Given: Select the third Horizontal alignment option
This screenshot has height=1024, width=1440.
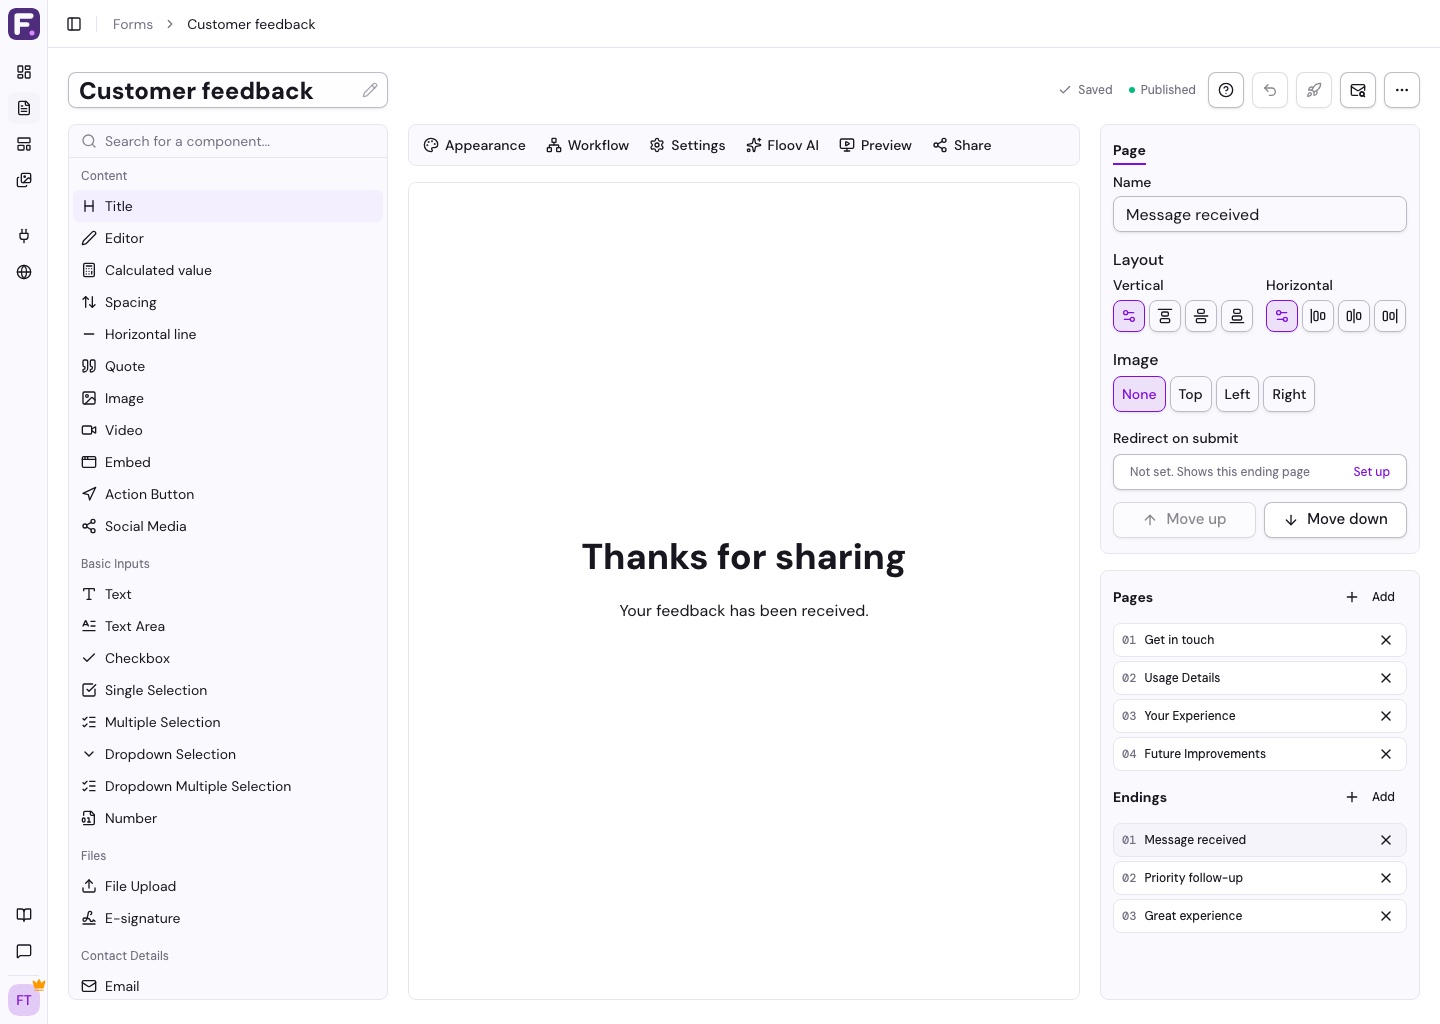Looking at the screenshot, I should coord(1354,316).
